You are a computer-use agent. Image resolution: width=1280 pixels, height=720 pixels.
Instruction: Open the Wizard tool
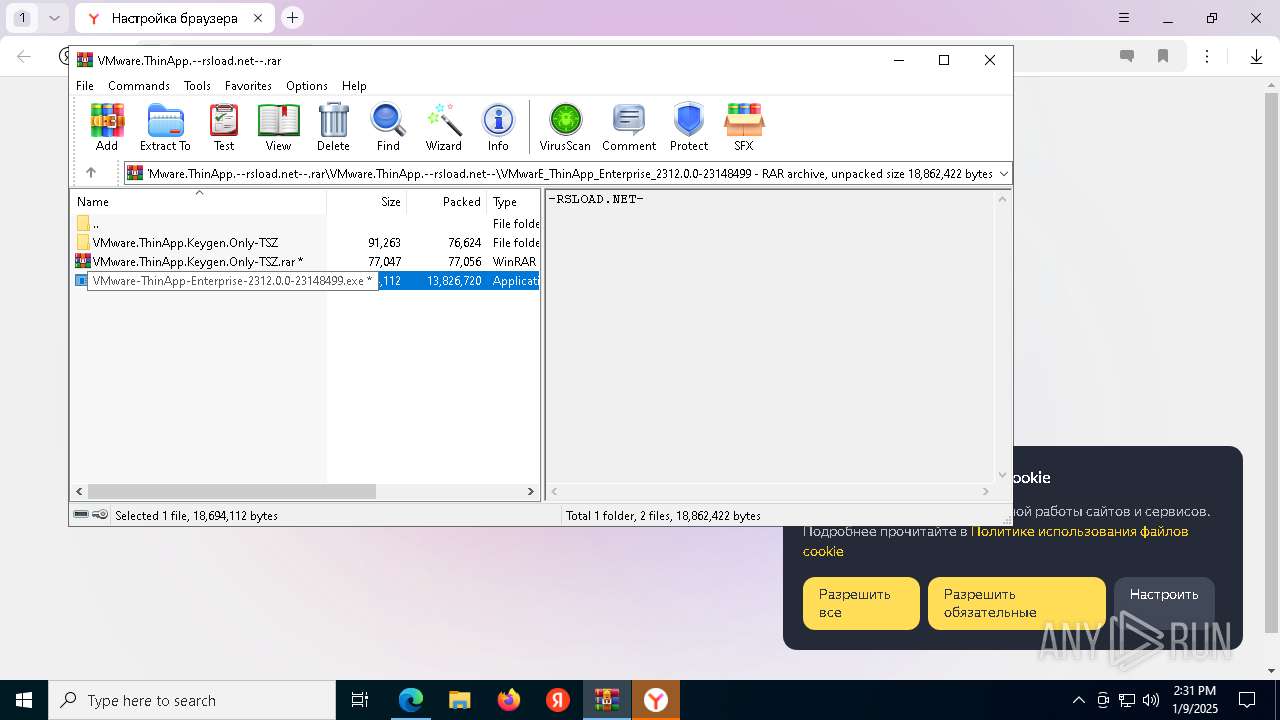(x=444, y=127)
